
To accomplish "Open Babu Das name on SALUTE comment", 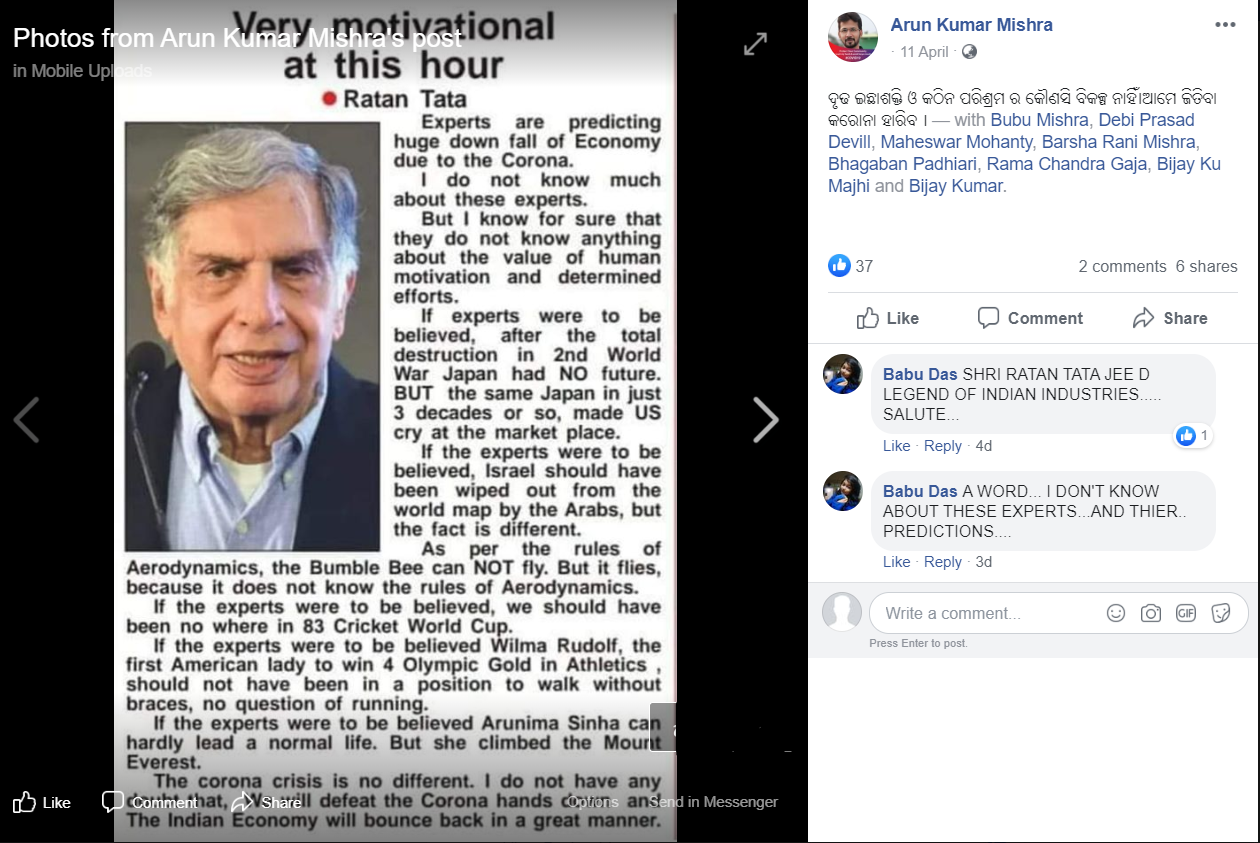I will (x=920, y=375).
